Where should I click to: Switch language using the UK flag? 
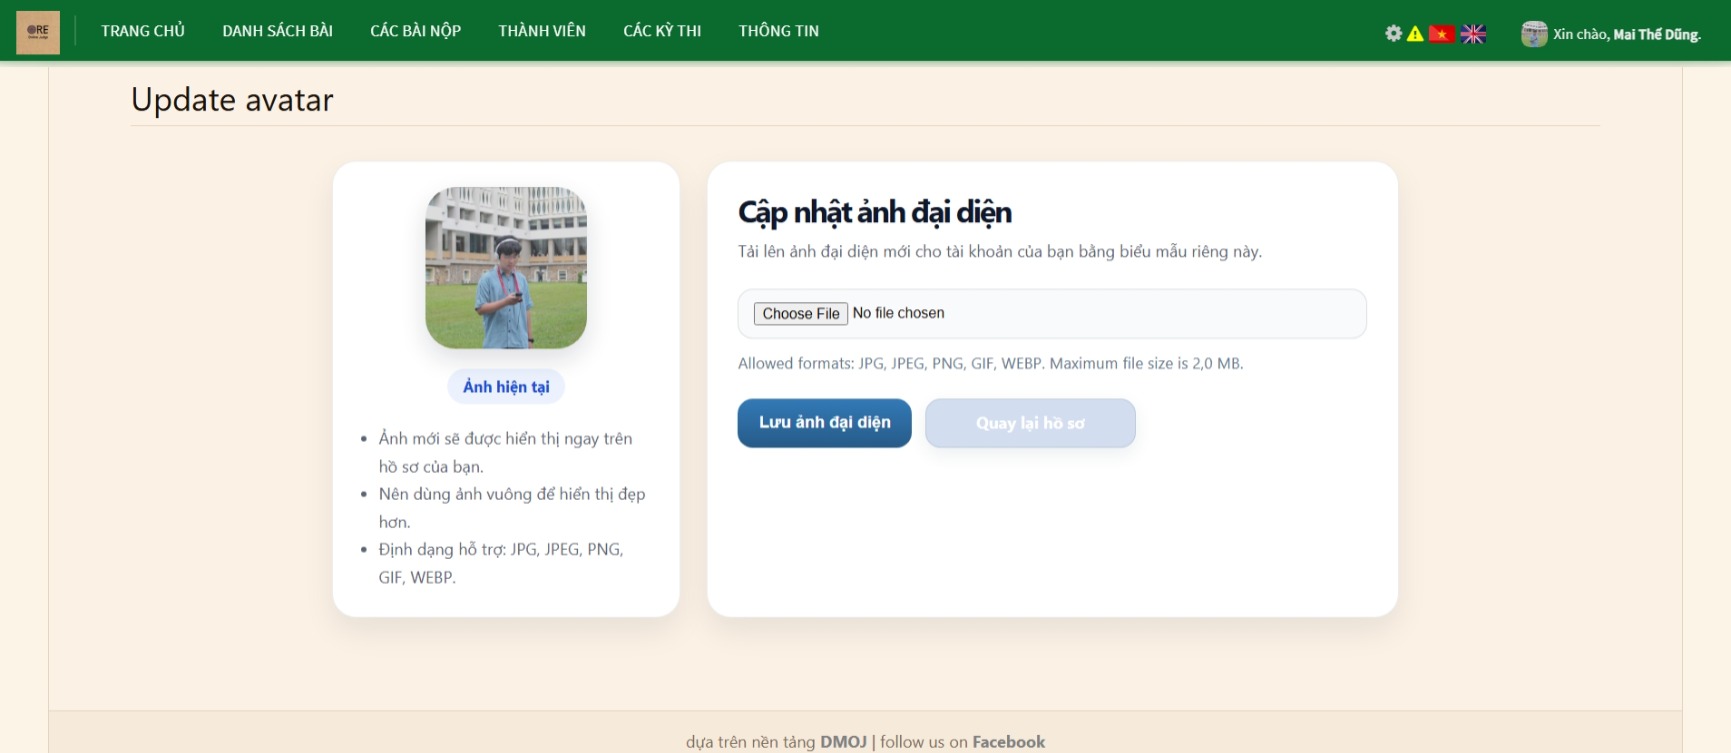tap(1473, 34)
